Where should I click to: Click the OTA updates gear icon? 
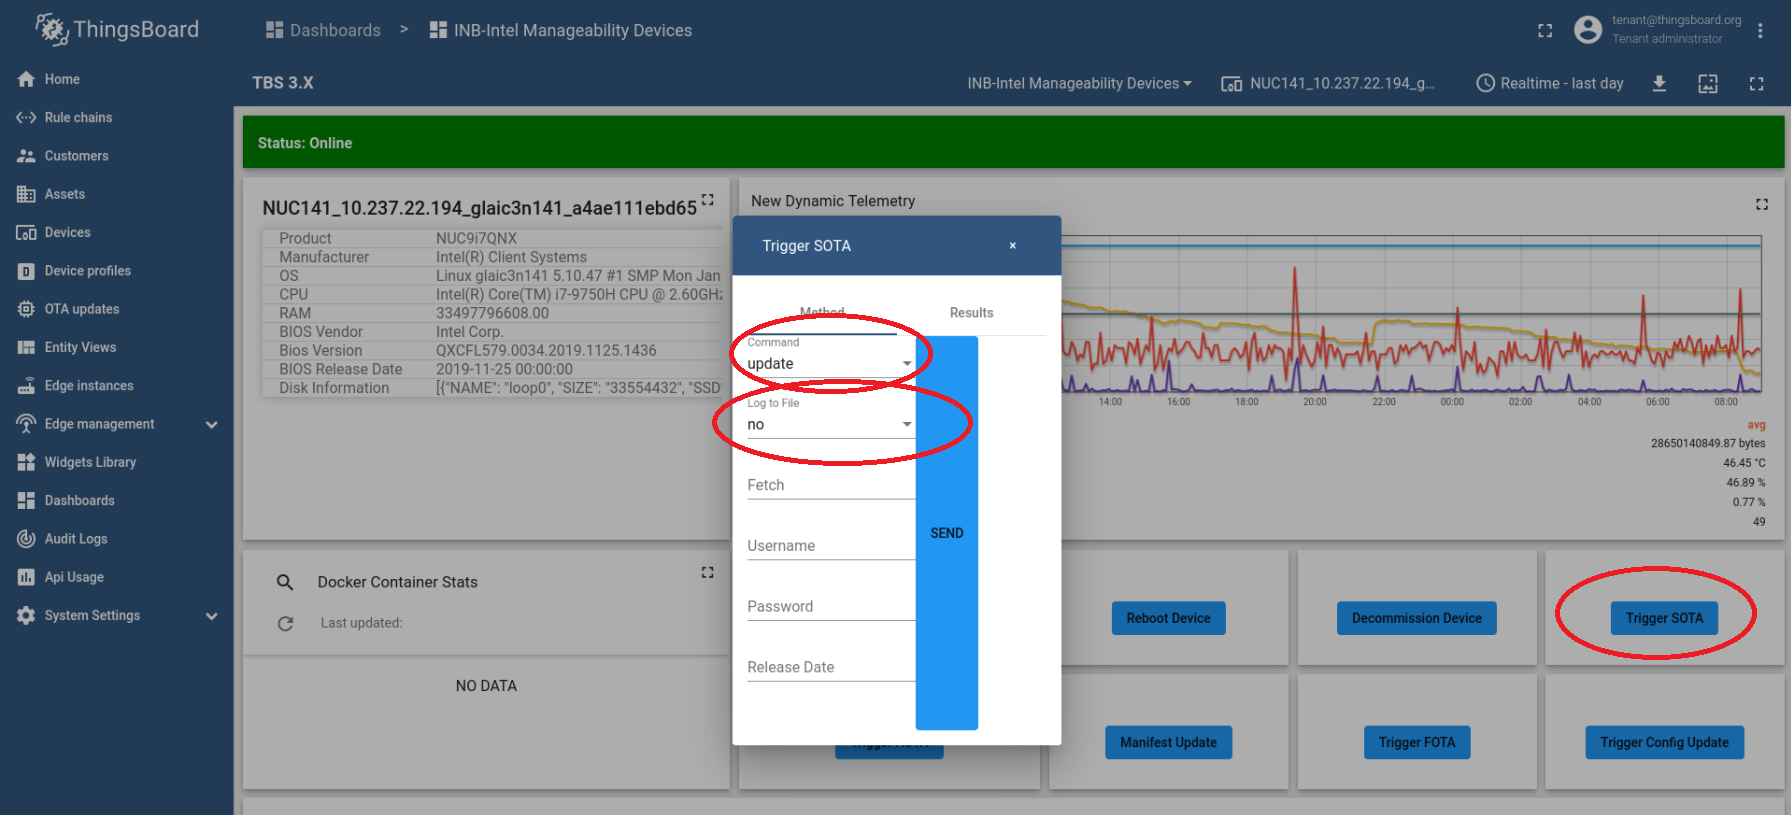[x=26, y=309]
